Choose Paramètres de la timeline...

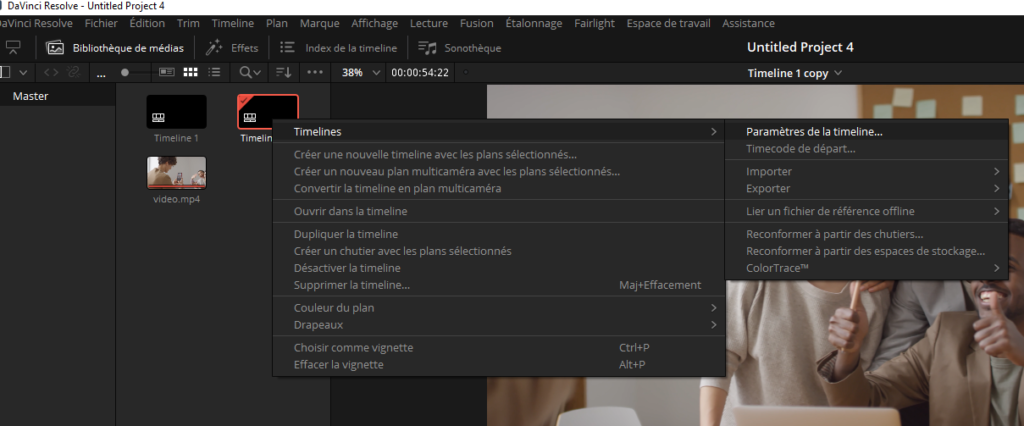pyautogui.click(x=814, y=131)
